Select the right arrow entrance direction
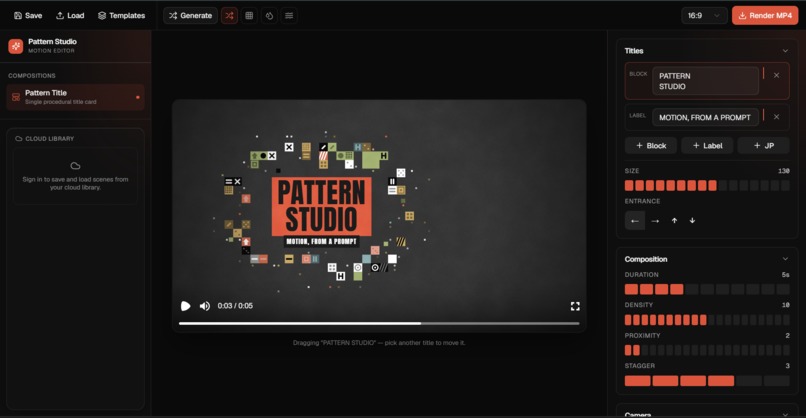 pyautogui.click(x=655, y=221)
